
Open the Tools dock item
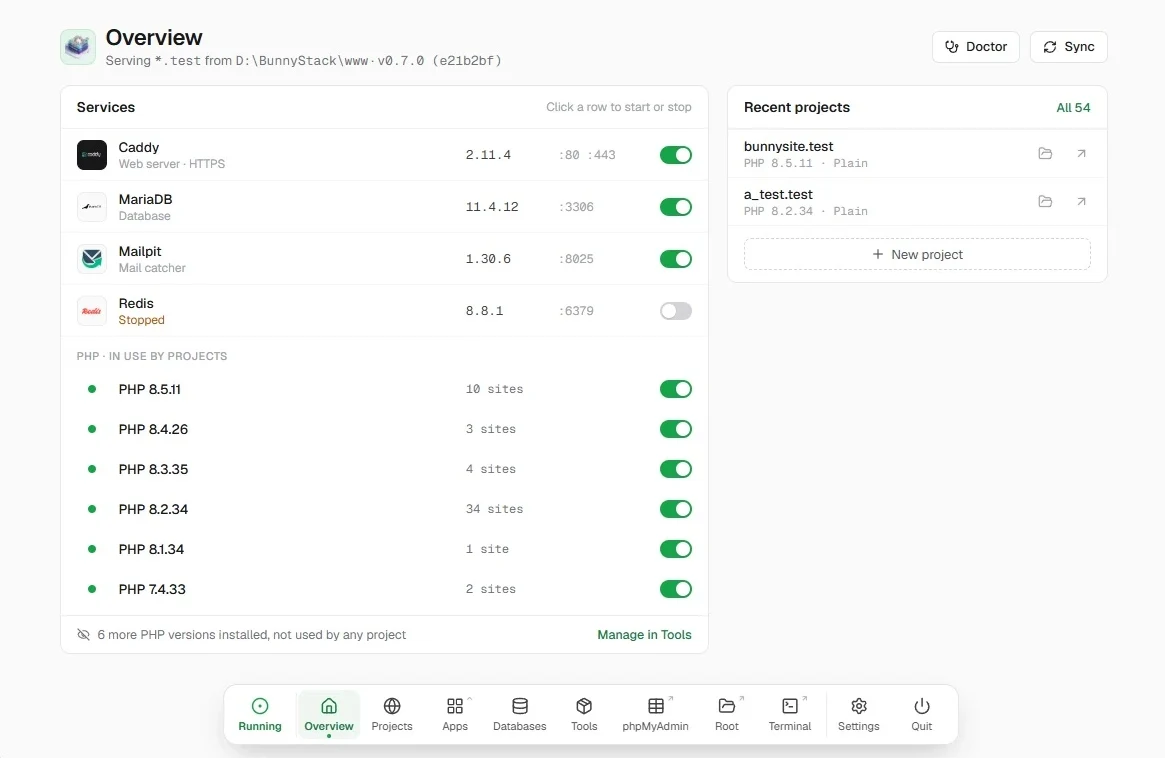[584, 714]
